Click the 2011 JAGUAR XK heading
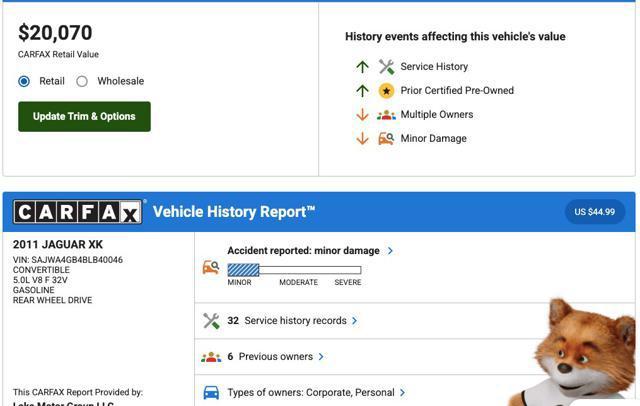 58,244
